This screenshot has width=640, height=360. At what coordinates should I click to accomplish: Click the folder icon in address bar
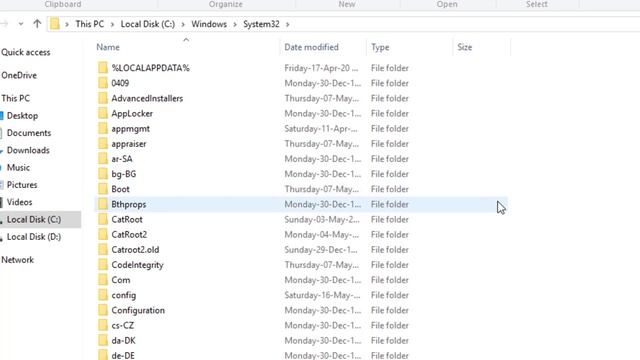[55, 24]
